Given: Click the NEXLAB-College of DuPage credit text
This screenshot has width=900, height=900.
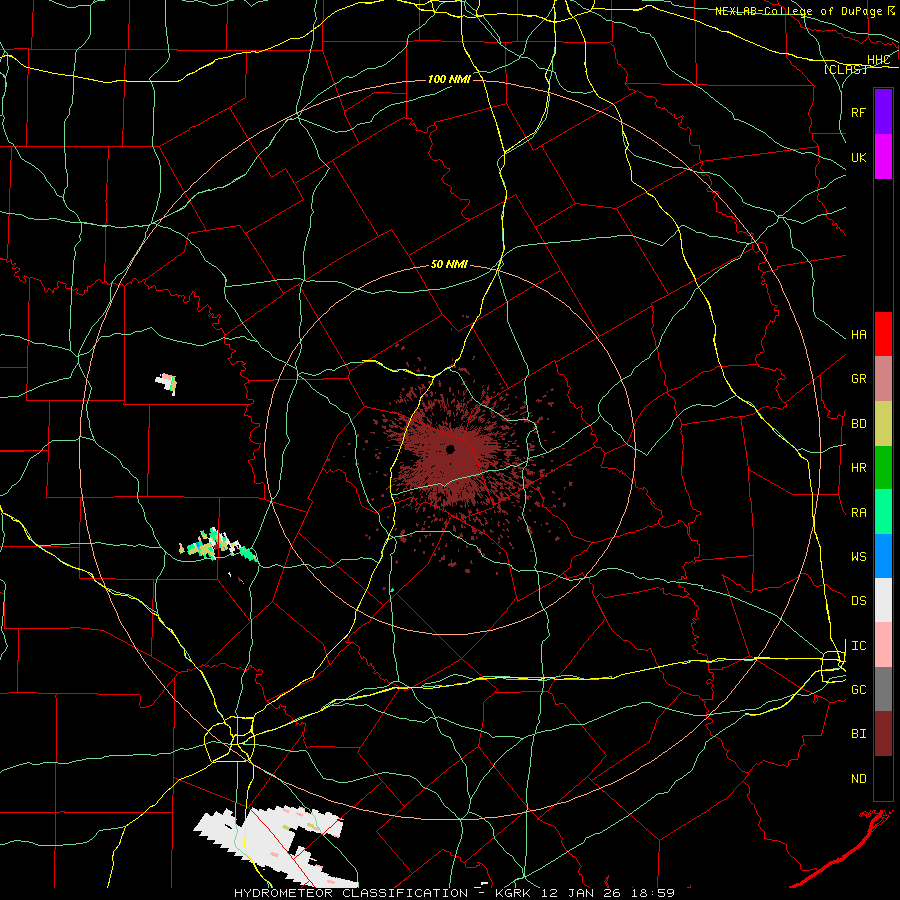Looking at the screenshot, I should tap(798, 11).
